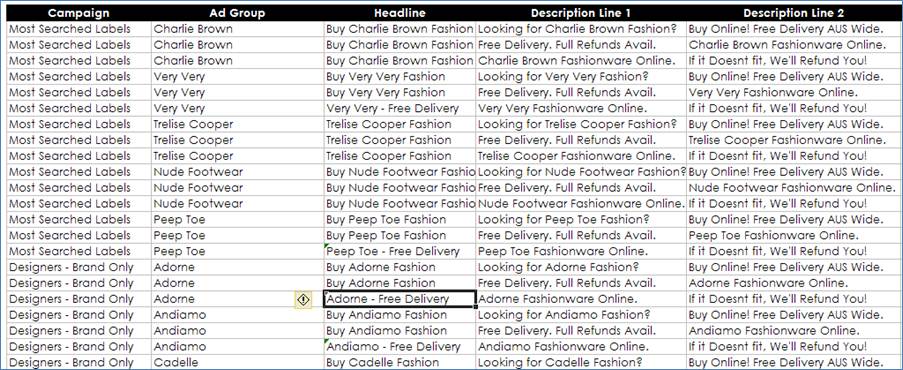Select 'Looking for Trelise Cooper Fashion?' cell
Screen dimensions: 903x370
coord(581,124)
